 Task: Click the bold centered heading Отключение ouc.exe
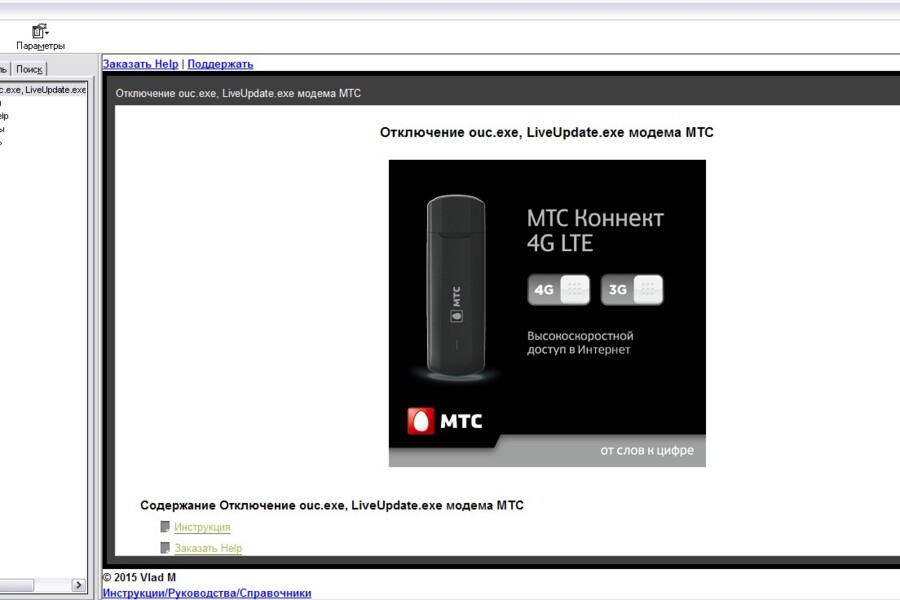pos(546,133)
